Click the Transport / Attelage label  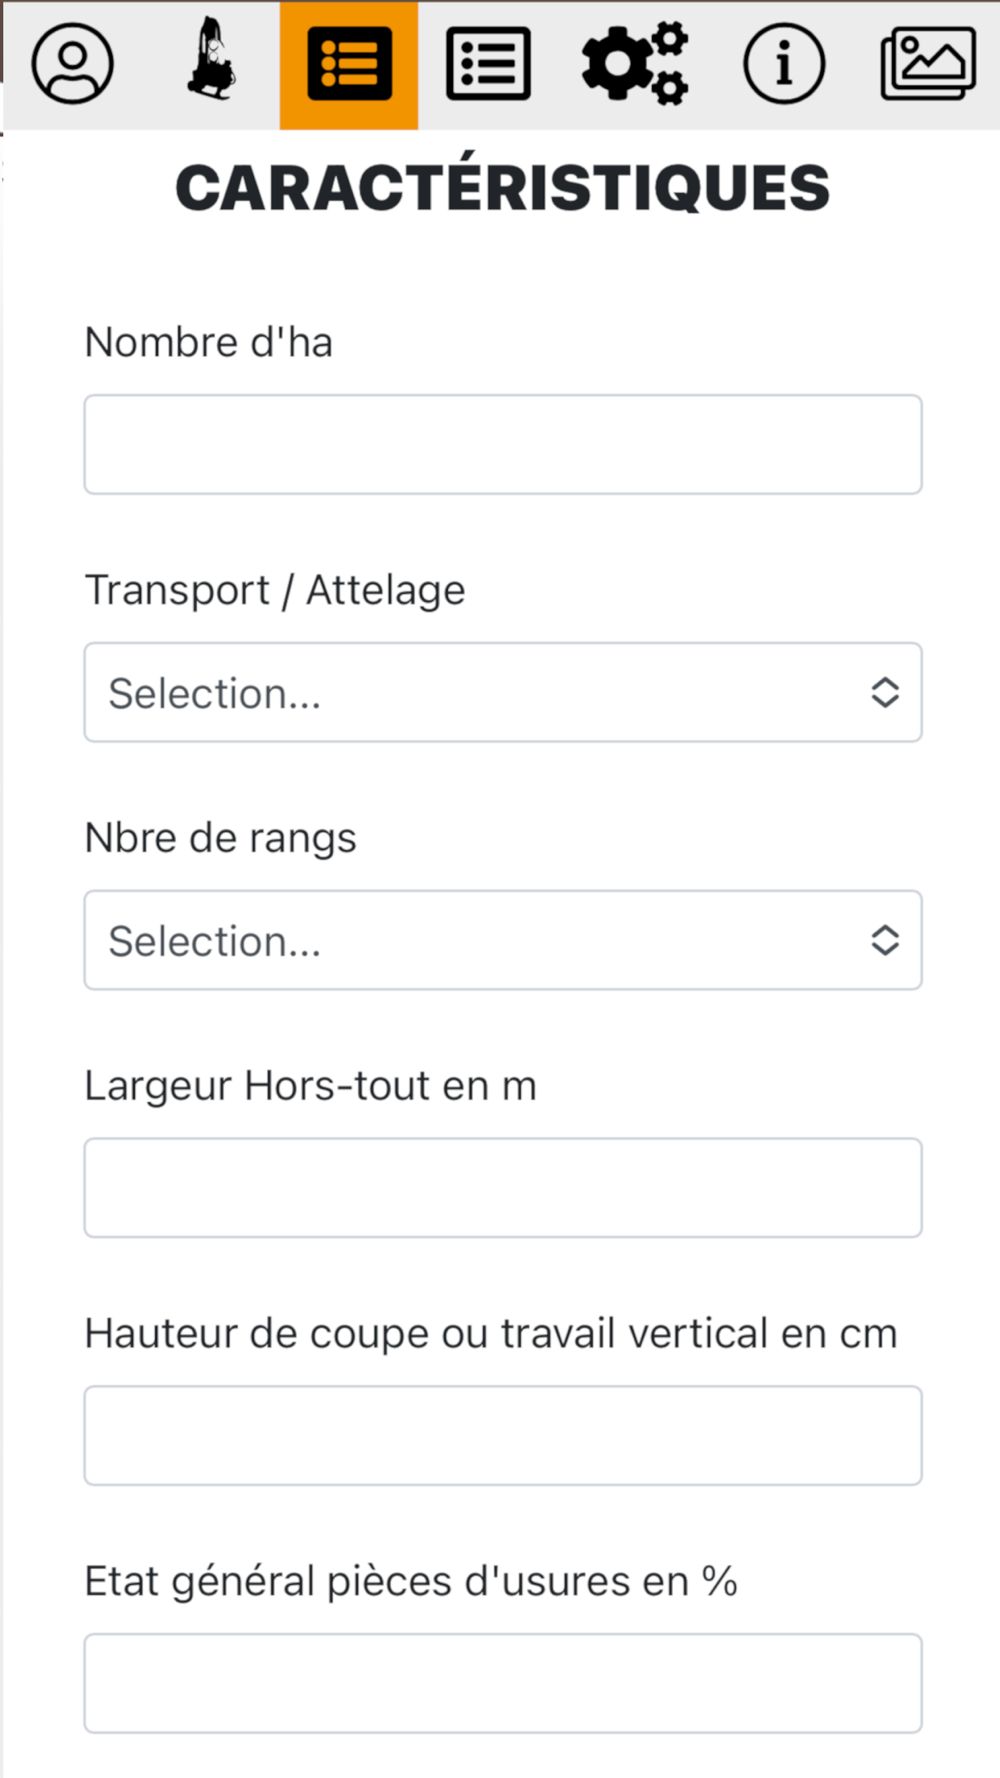pos(275,590)
